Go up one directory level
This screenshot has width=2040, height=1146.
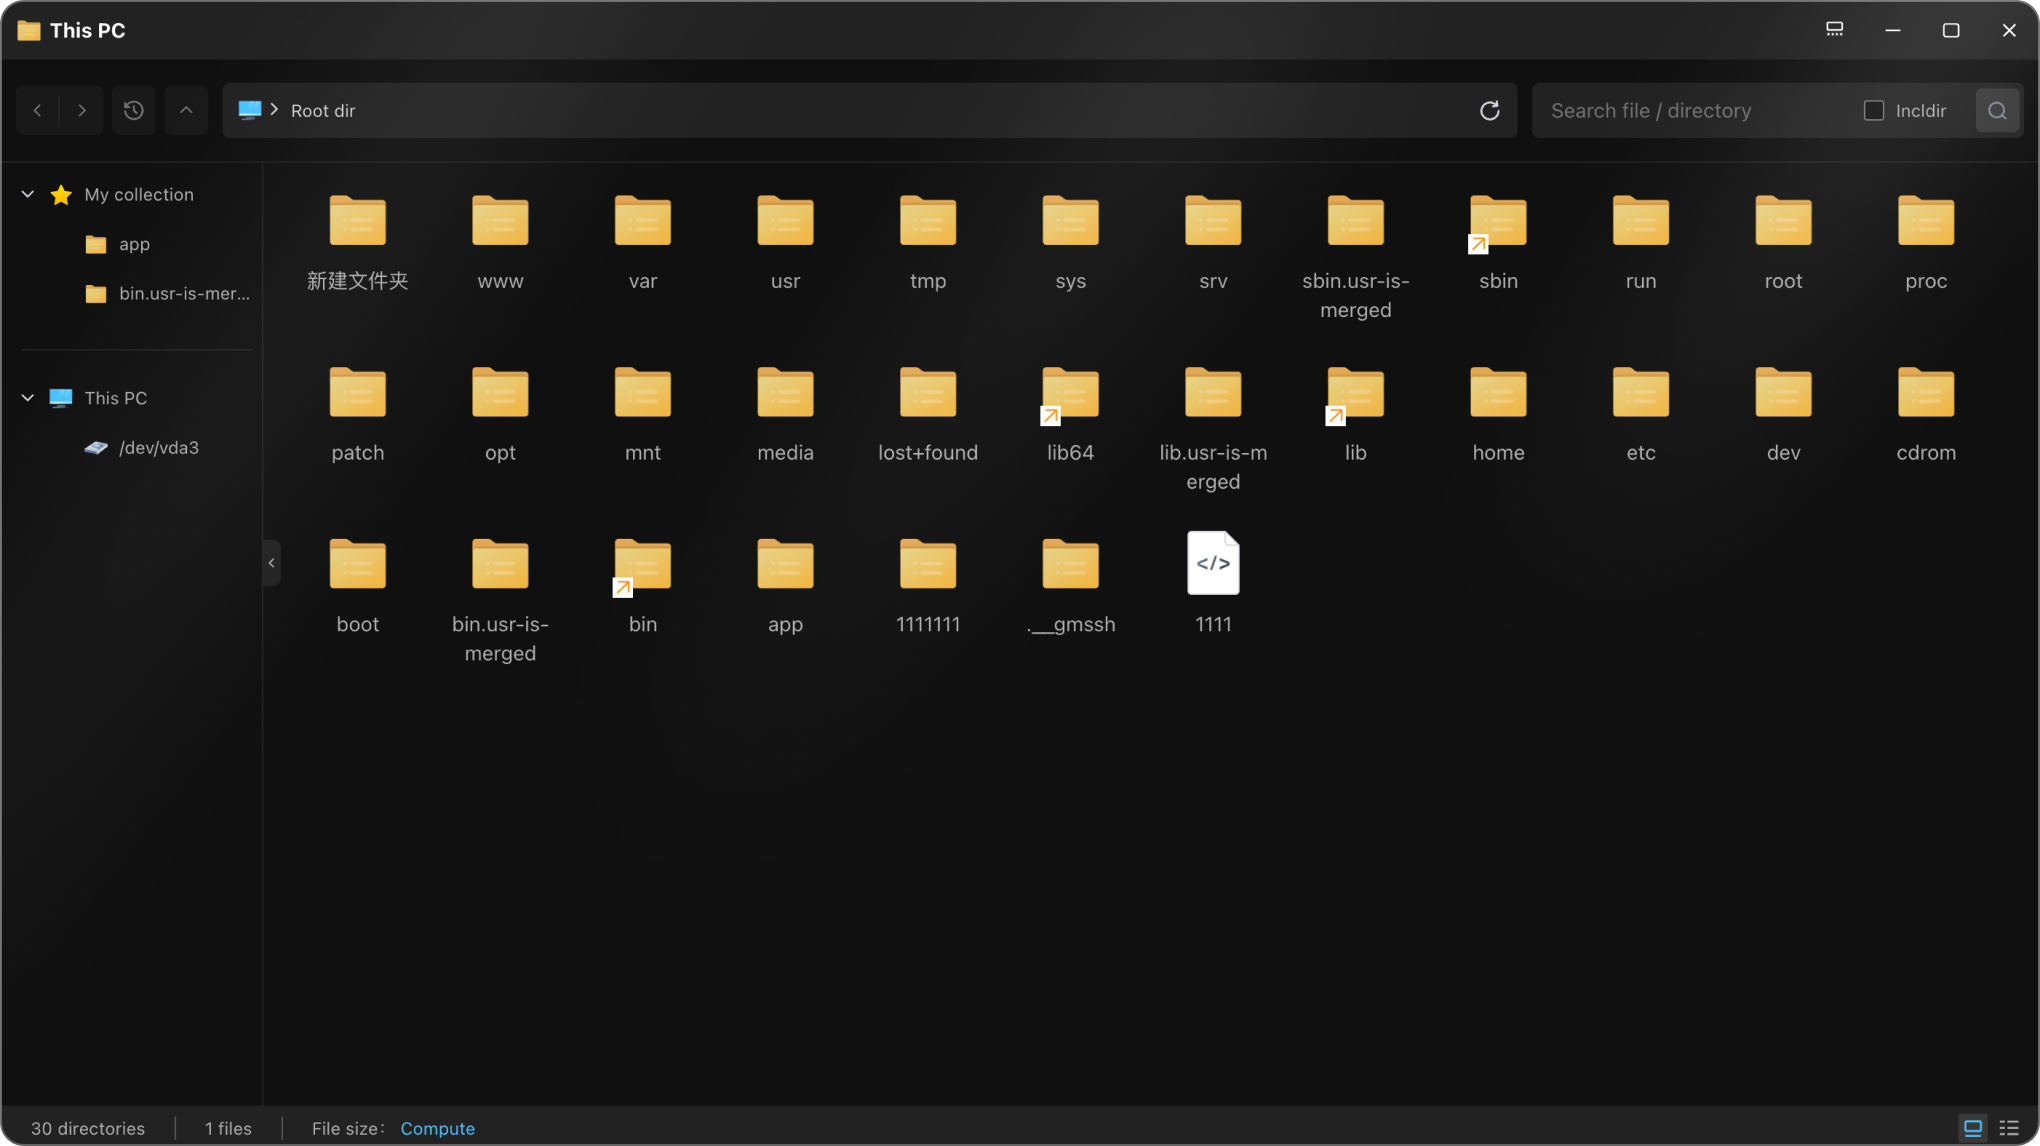186,110
